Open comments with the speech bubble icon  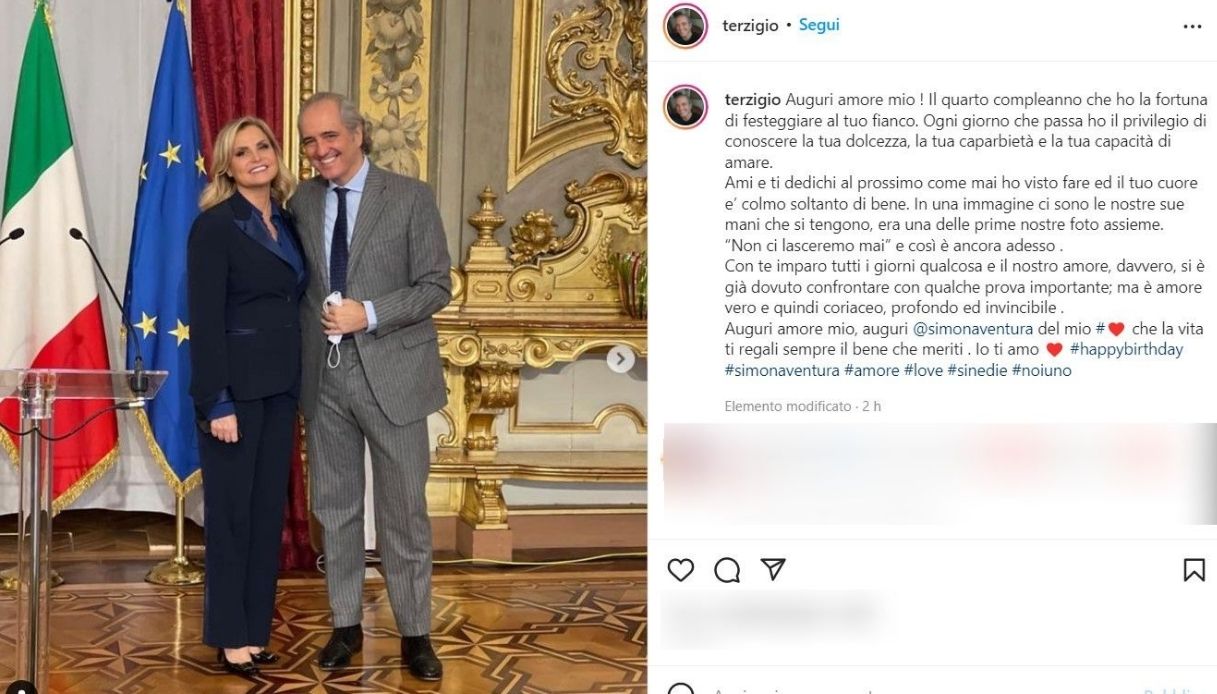tap(727, 570)
